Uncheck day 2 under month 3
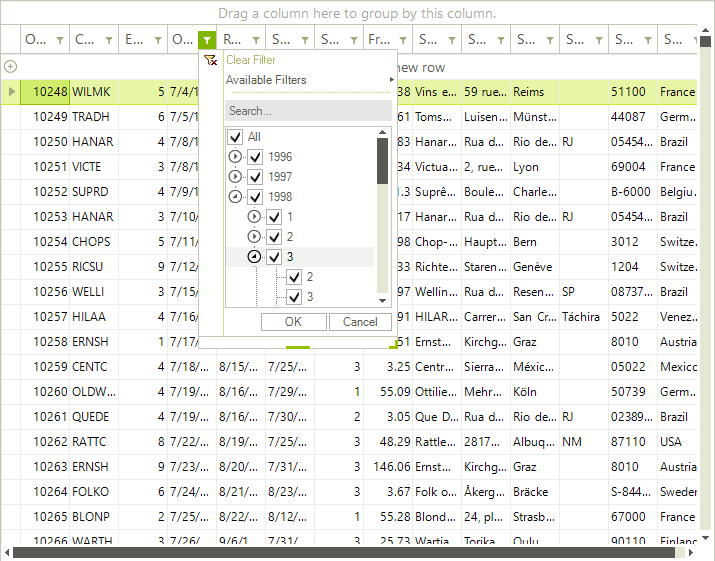 (x=294, y=277)
